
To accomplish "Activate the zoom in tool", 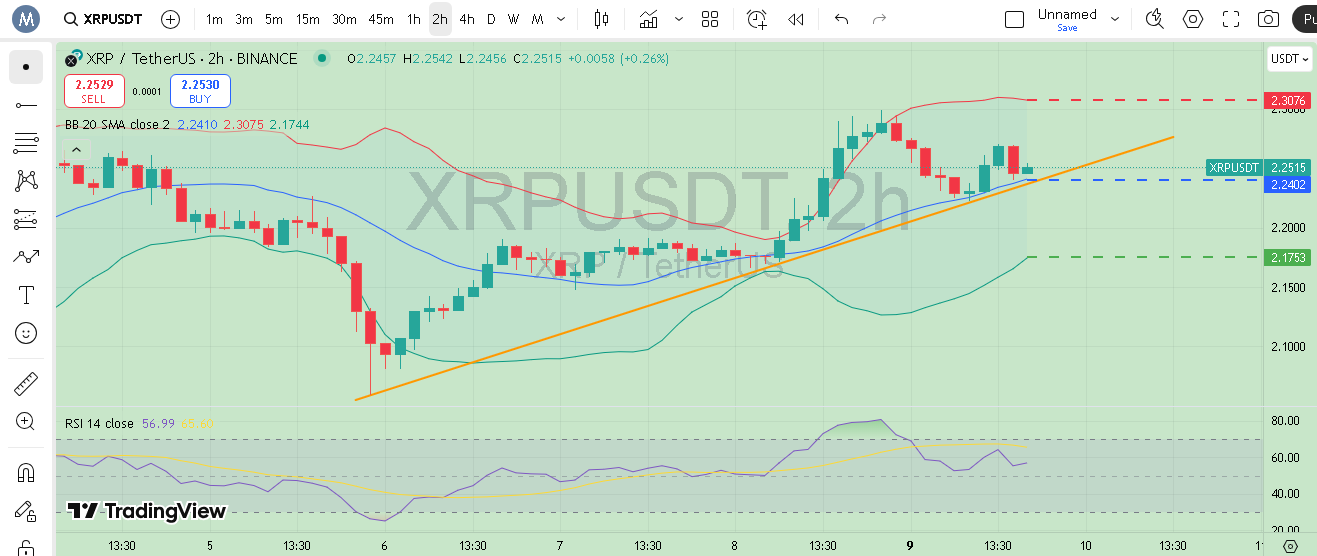I will [26, 422].
